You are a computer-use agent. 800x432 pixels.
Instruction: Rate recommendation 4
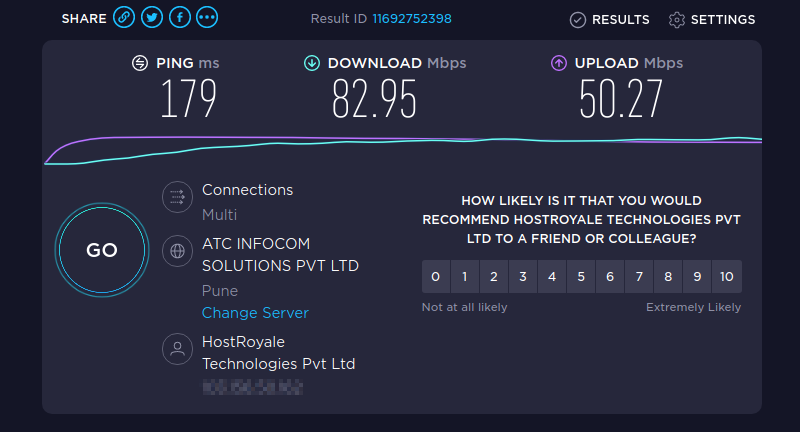tap(552, 276)
